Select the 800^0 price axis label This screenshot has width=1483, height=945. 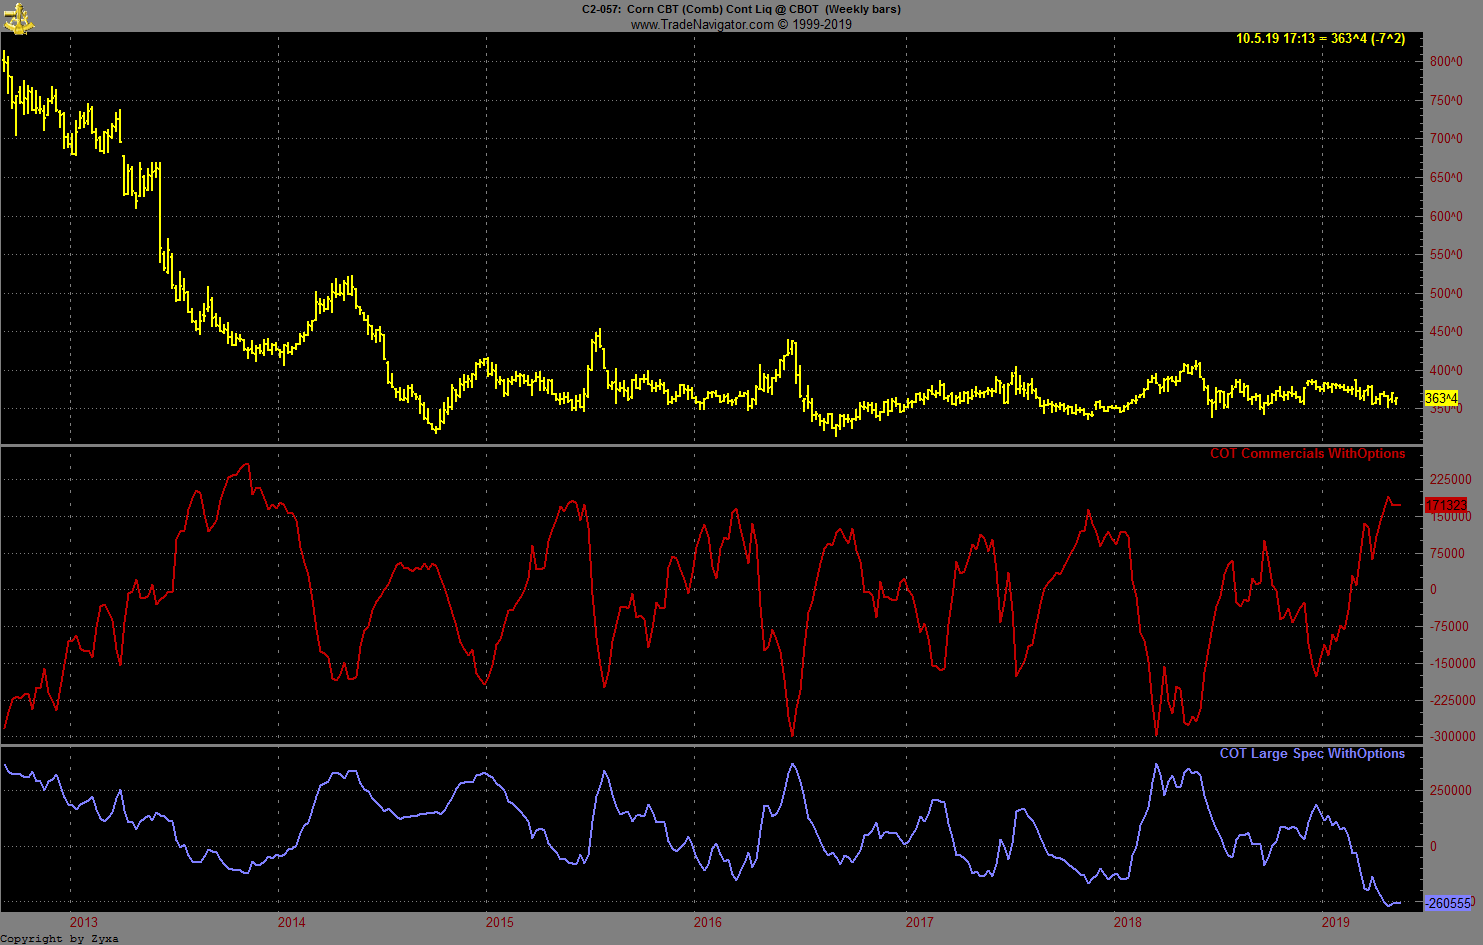pyautogui.click(x=1446, y=62)
